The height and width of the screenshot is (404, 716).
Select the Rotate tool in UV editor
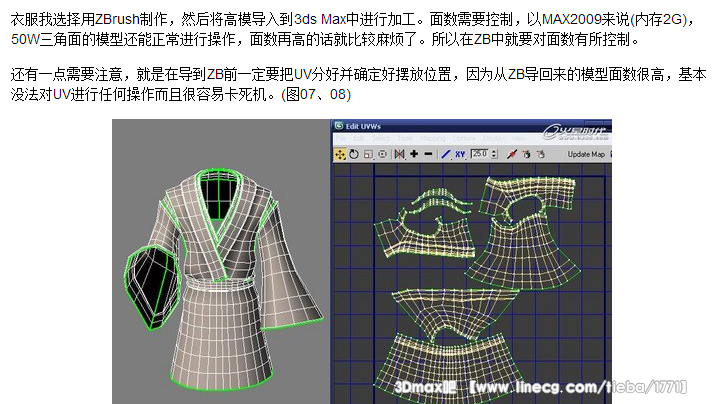pyautogui.click(x=354, y=154)
